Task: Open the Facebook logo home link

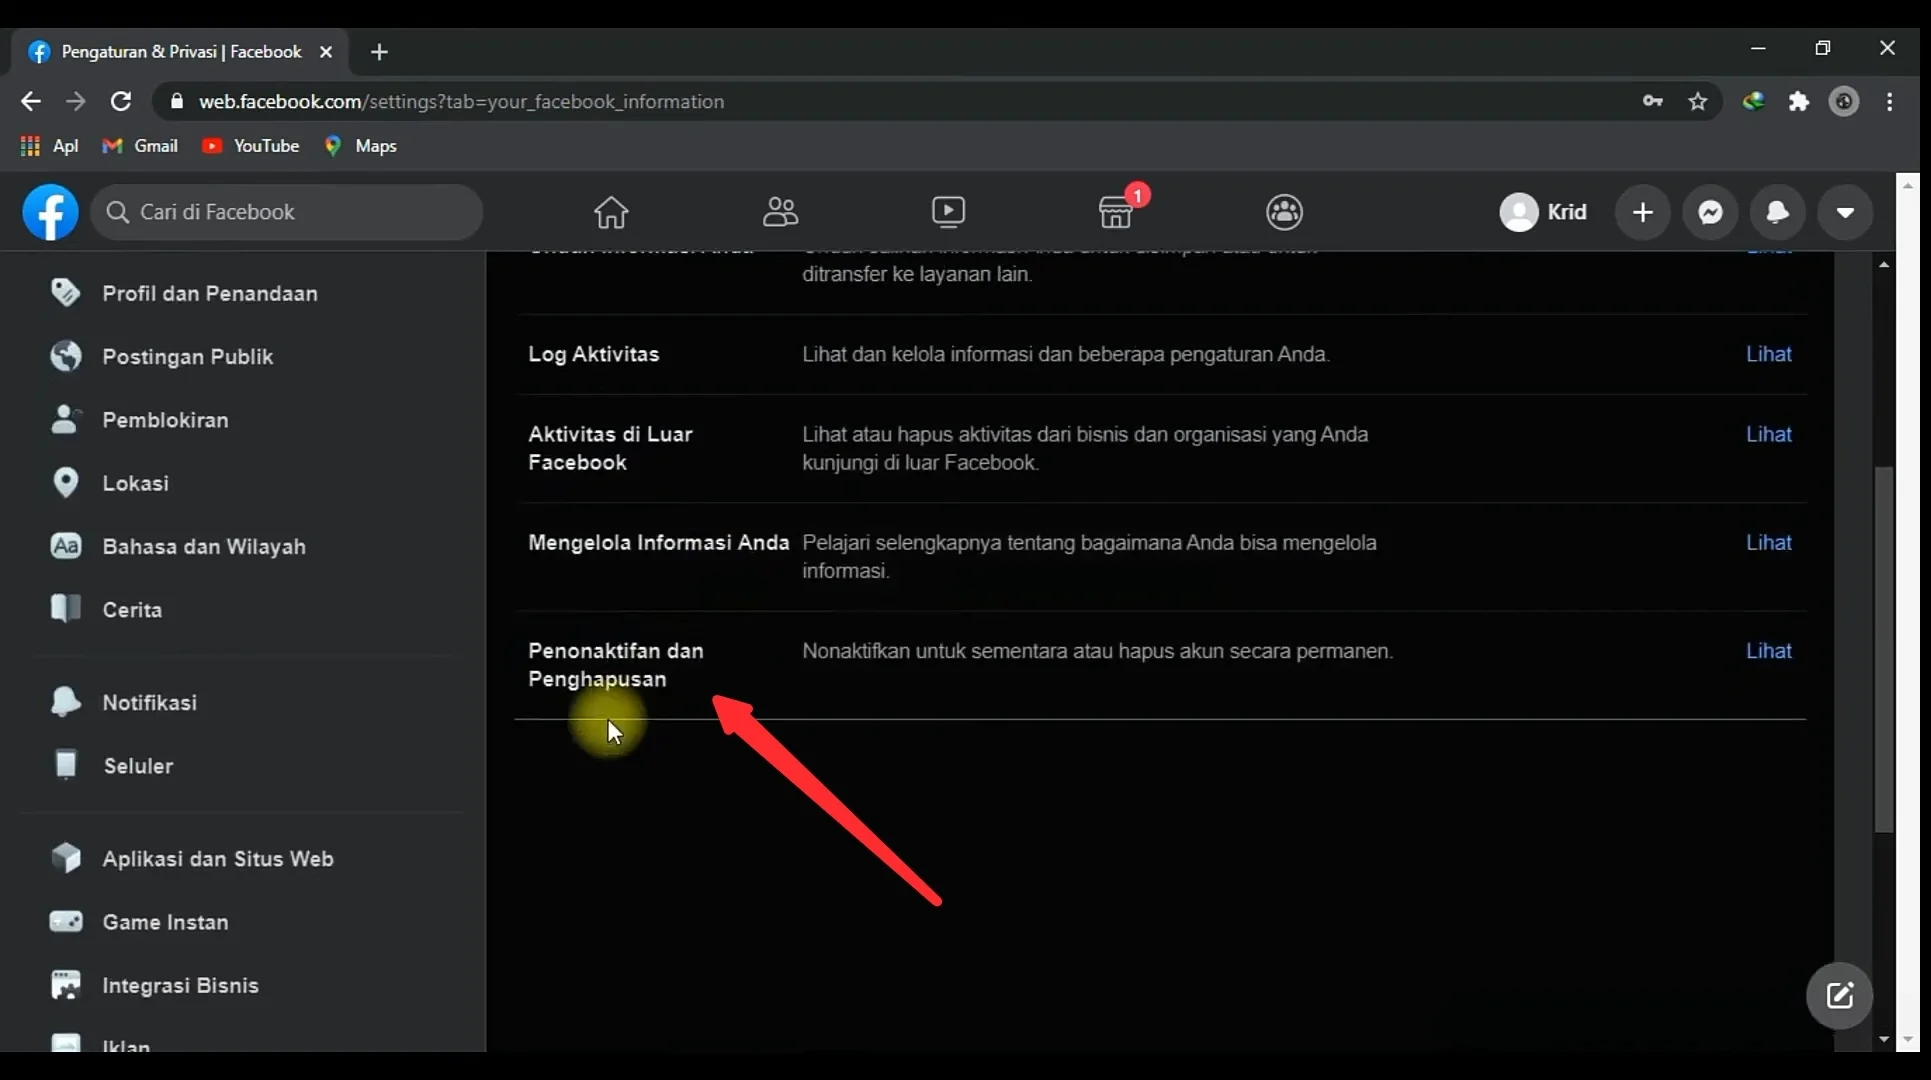Action: pos(50,212)
